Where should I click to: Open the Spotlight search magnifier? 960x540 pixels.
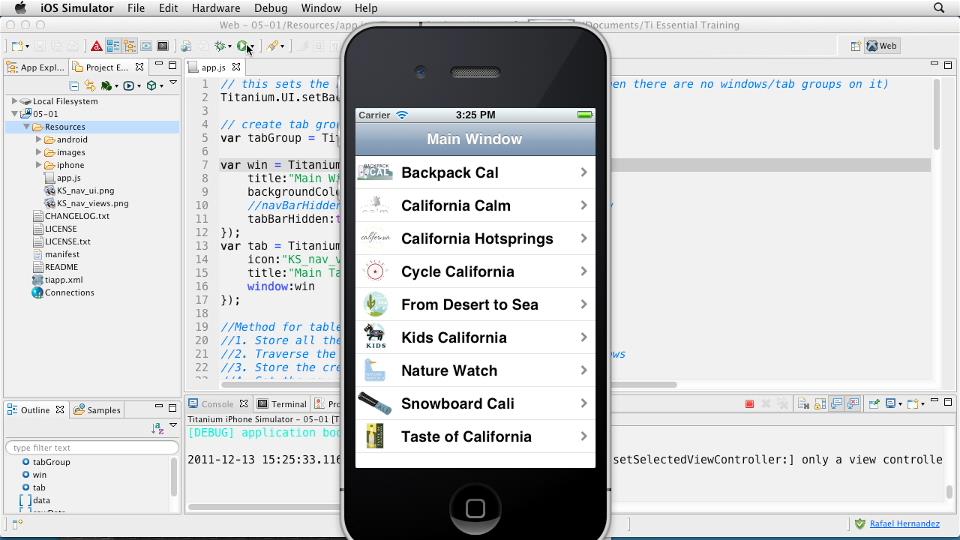(x=939, y=8)
